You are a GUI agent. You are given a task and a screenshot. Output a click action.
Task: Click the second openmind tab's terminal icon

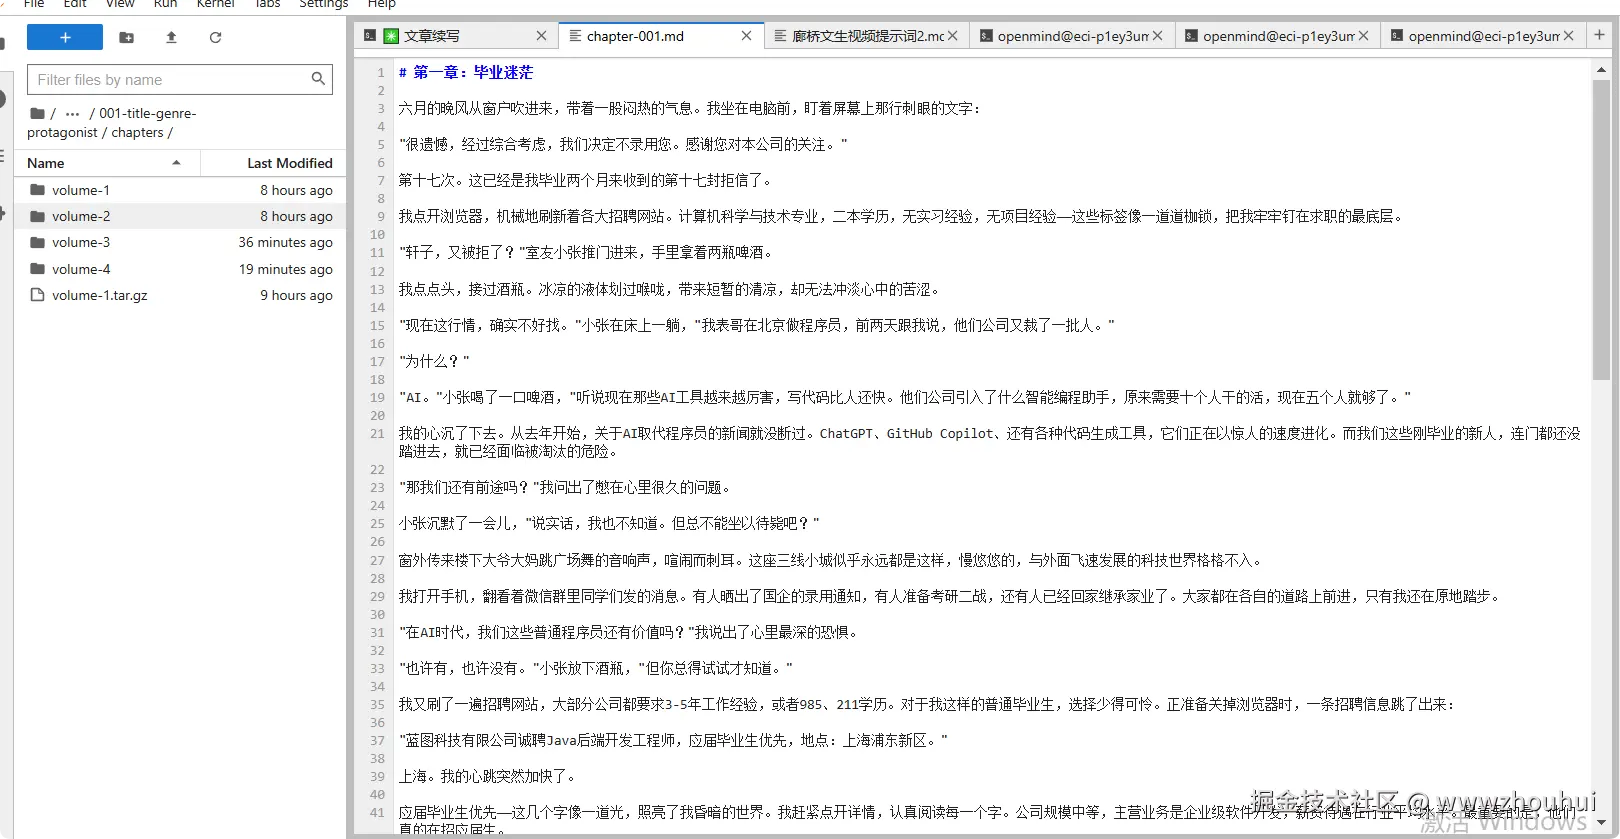[1191, 36]
